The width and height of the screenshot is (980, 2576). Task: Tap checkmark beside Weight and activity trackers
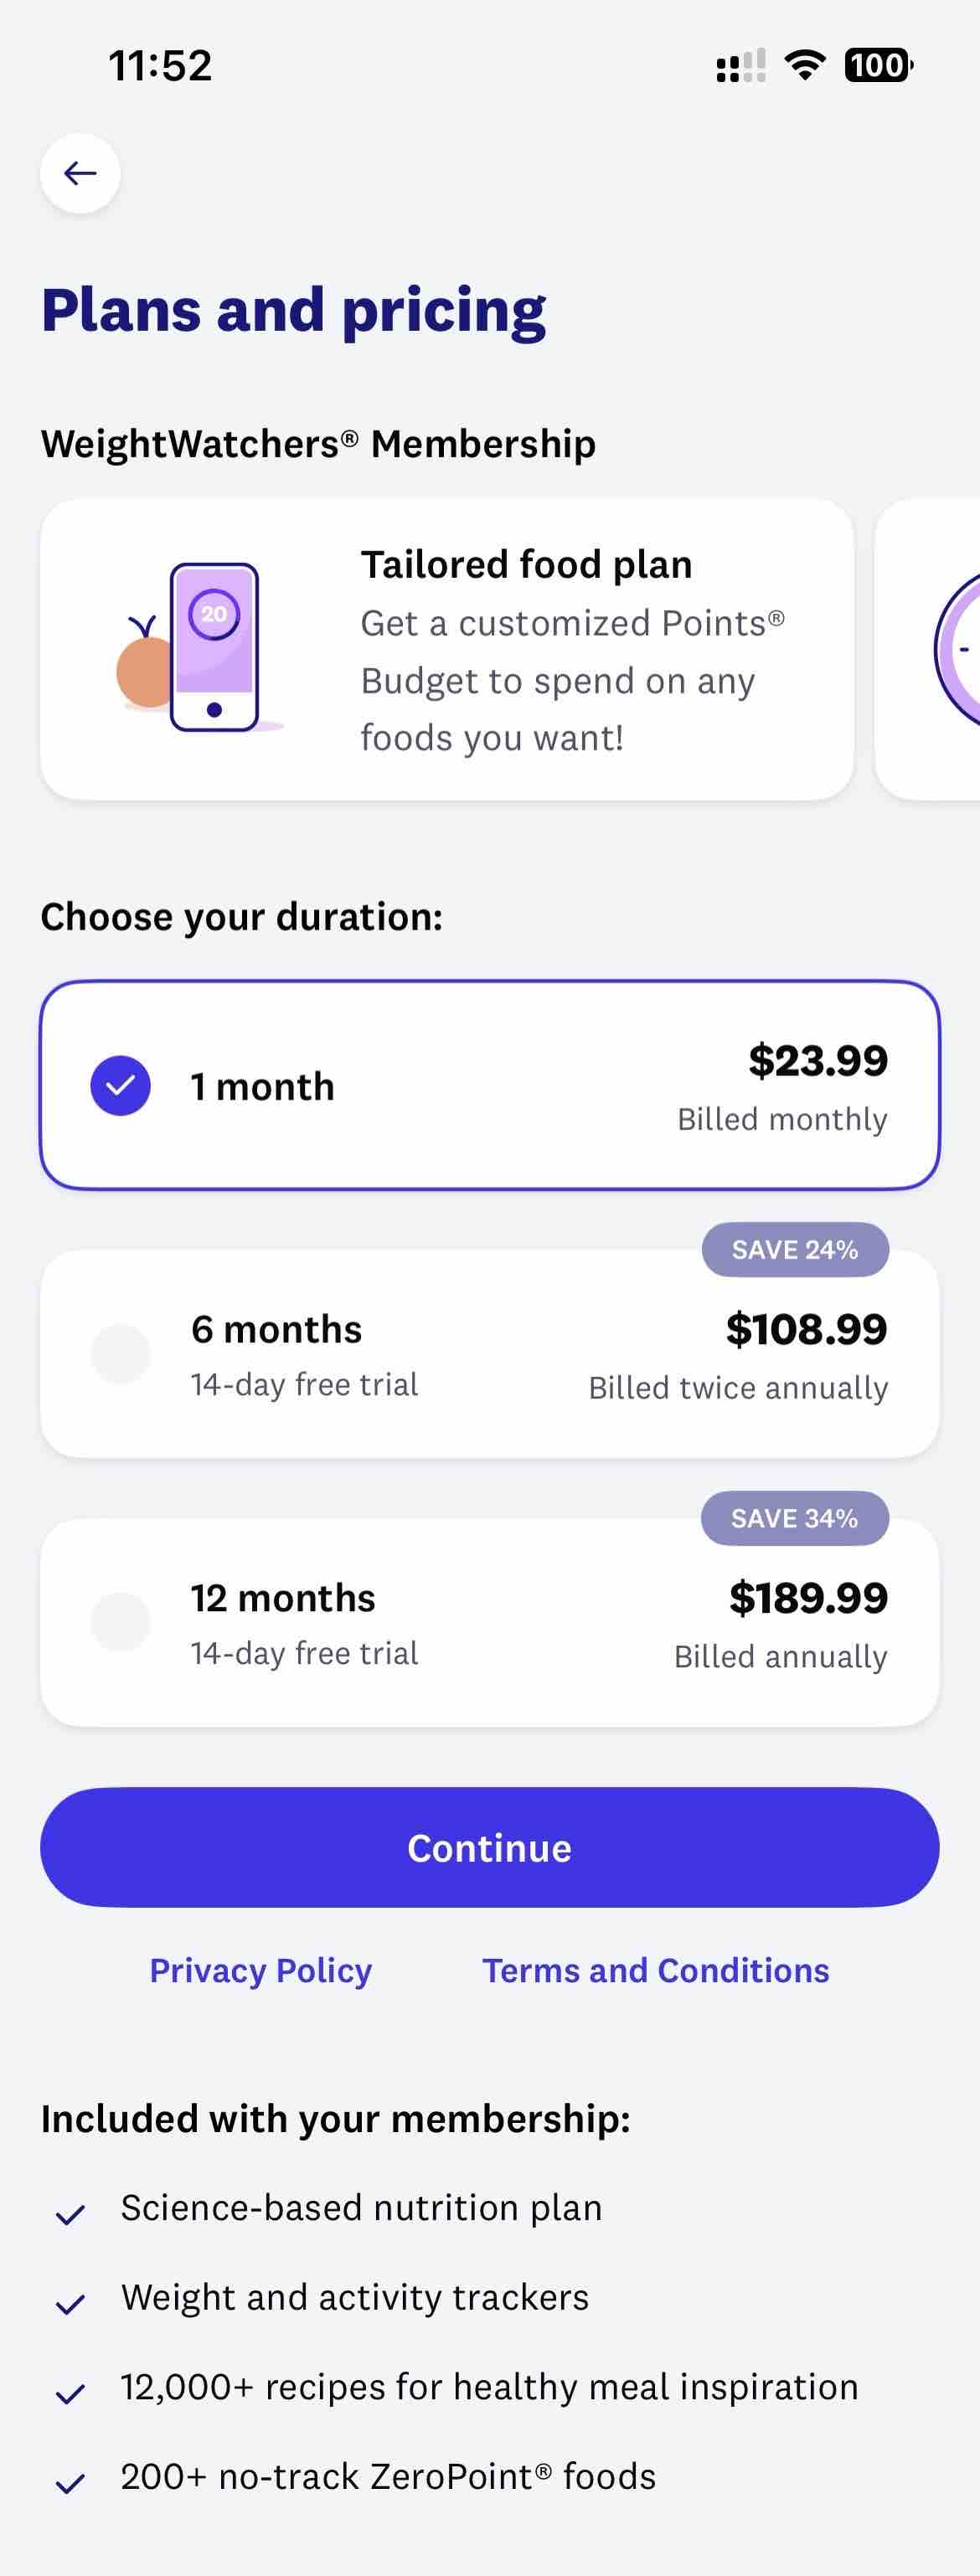(70, 2304)
